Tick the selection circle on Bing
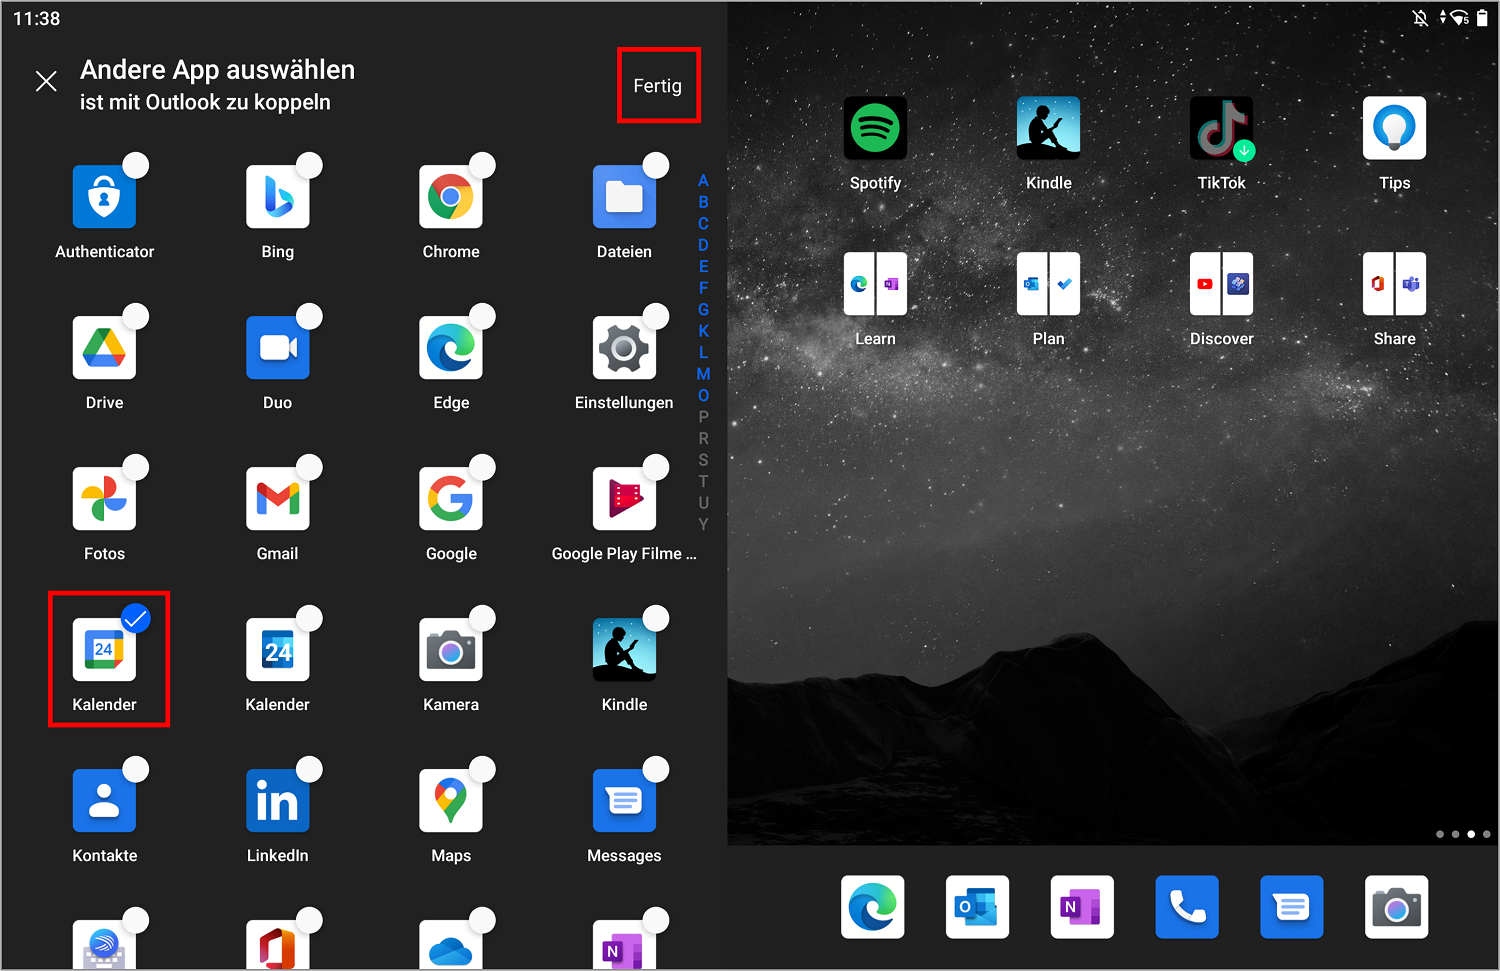This screenshot has width=1500, height=971. pyautogui.click(x=310, y=165)
